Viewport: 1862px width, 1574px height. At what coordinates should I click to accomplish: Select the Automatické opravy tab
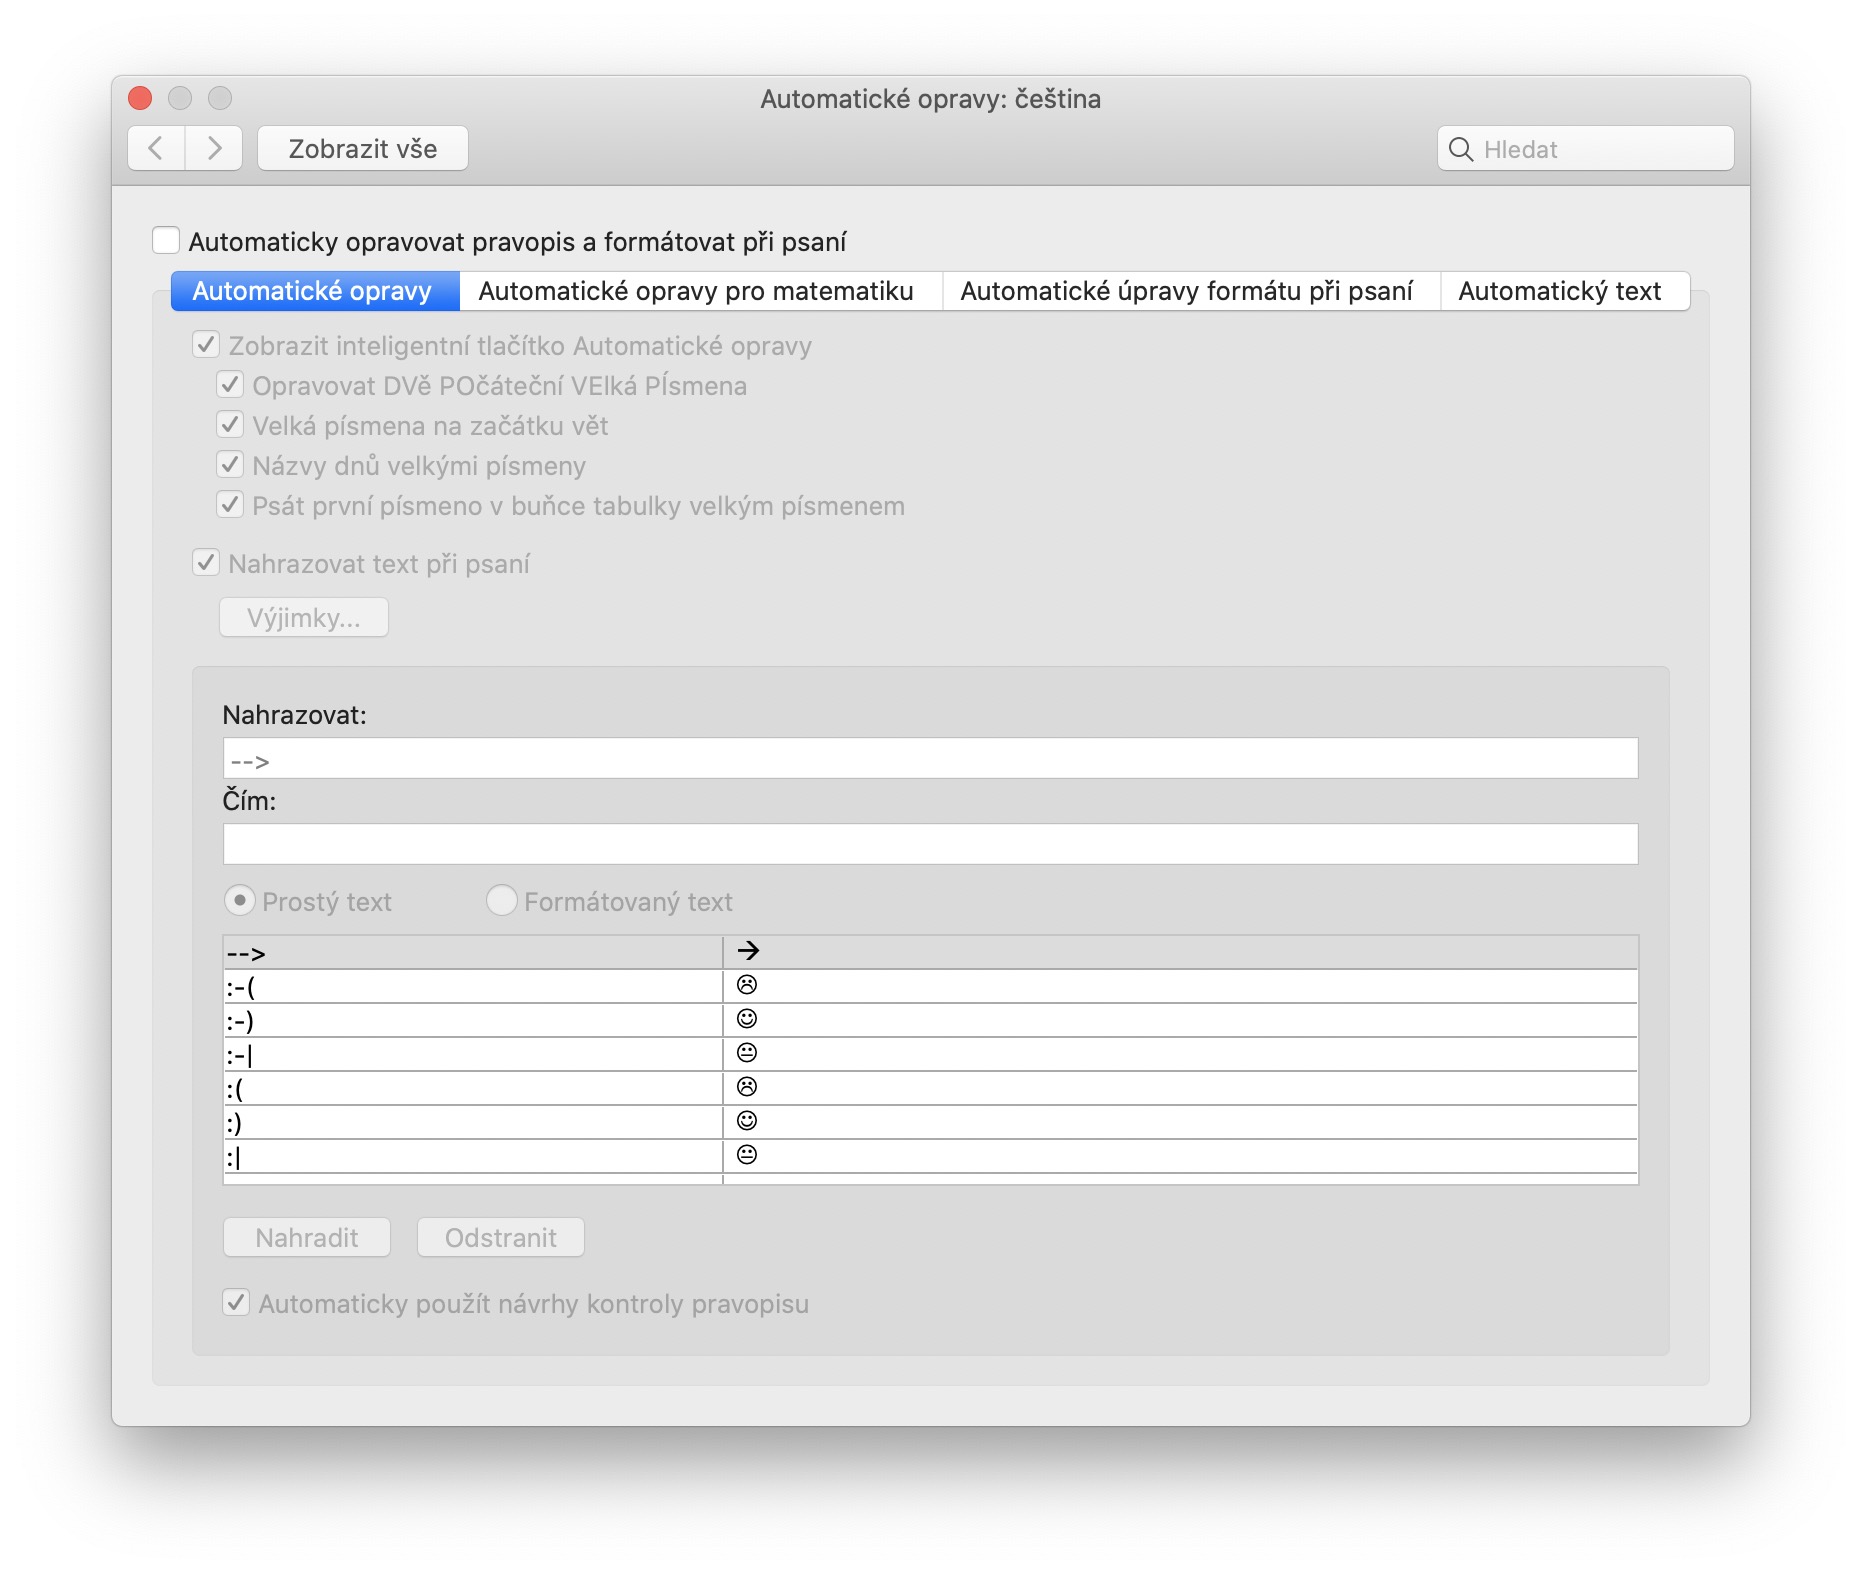coord(315,291)
